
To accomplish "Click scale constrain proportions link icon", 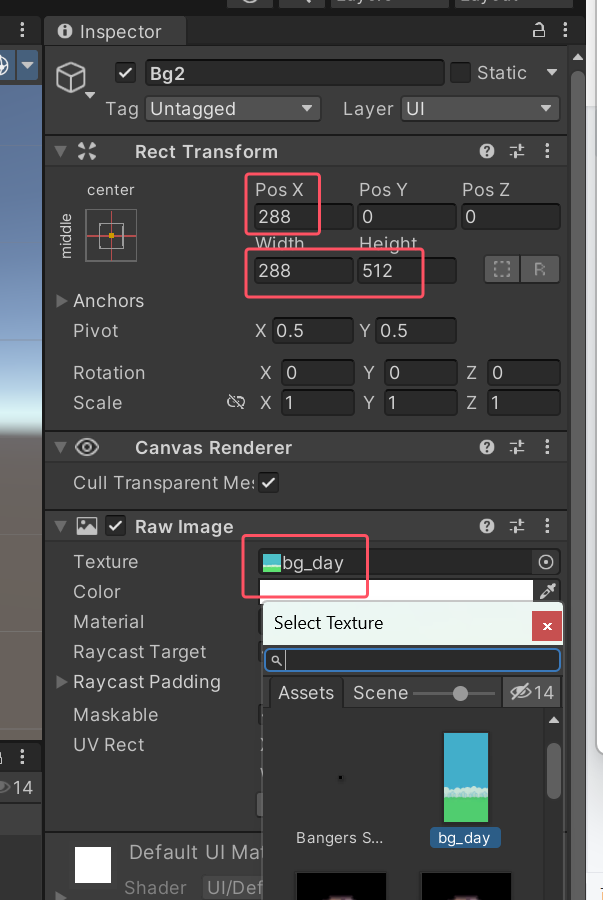I will click(x=236, y=403).
